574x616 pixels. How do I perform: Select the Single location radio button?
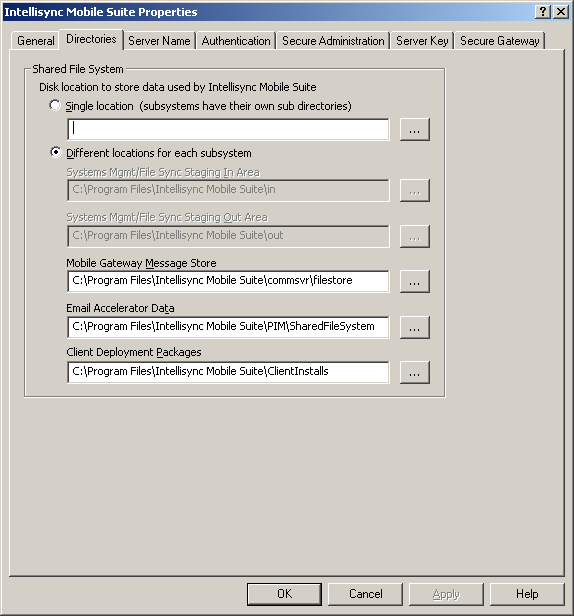(x=55, y=106)
